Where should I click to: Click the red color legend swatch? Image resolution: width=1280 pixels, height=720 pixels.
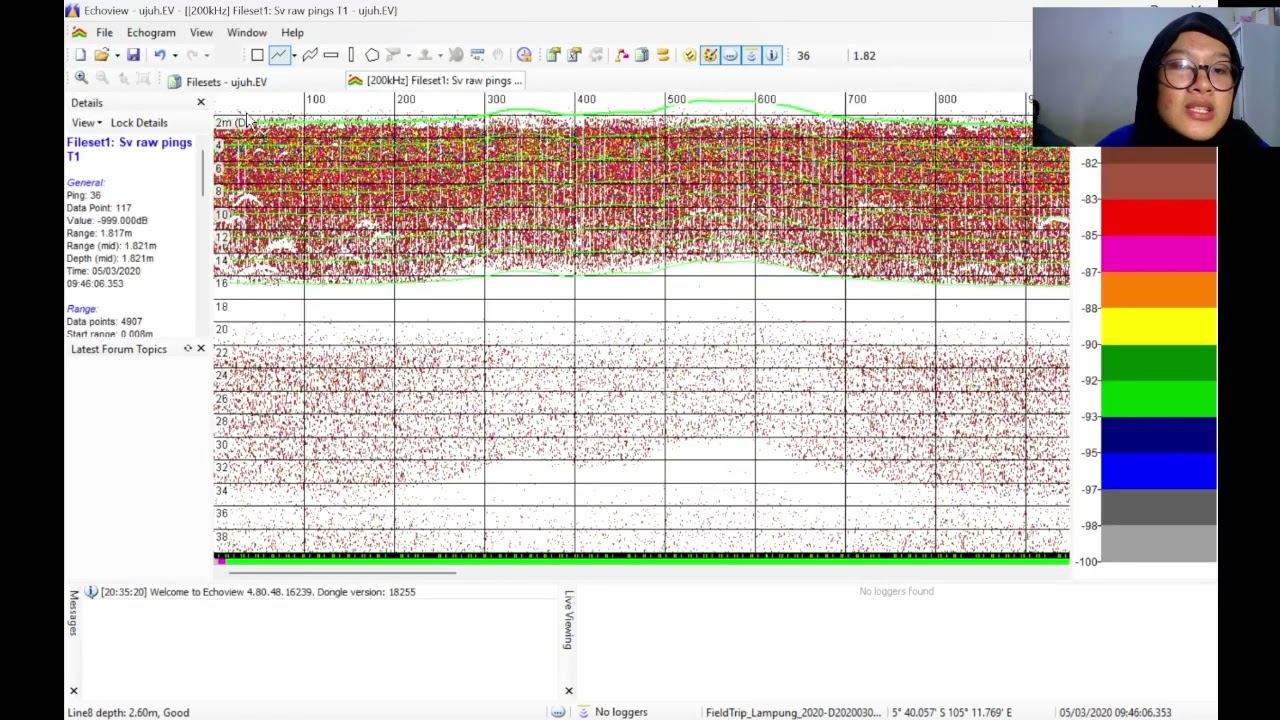pyautogui.click(x=1159, y=217)
